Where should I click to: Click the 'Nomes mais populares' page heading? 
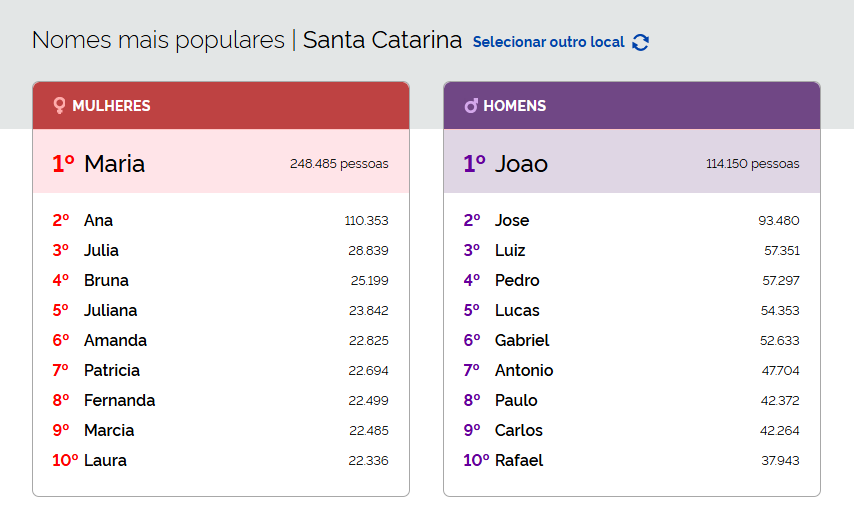coord(158,40)
